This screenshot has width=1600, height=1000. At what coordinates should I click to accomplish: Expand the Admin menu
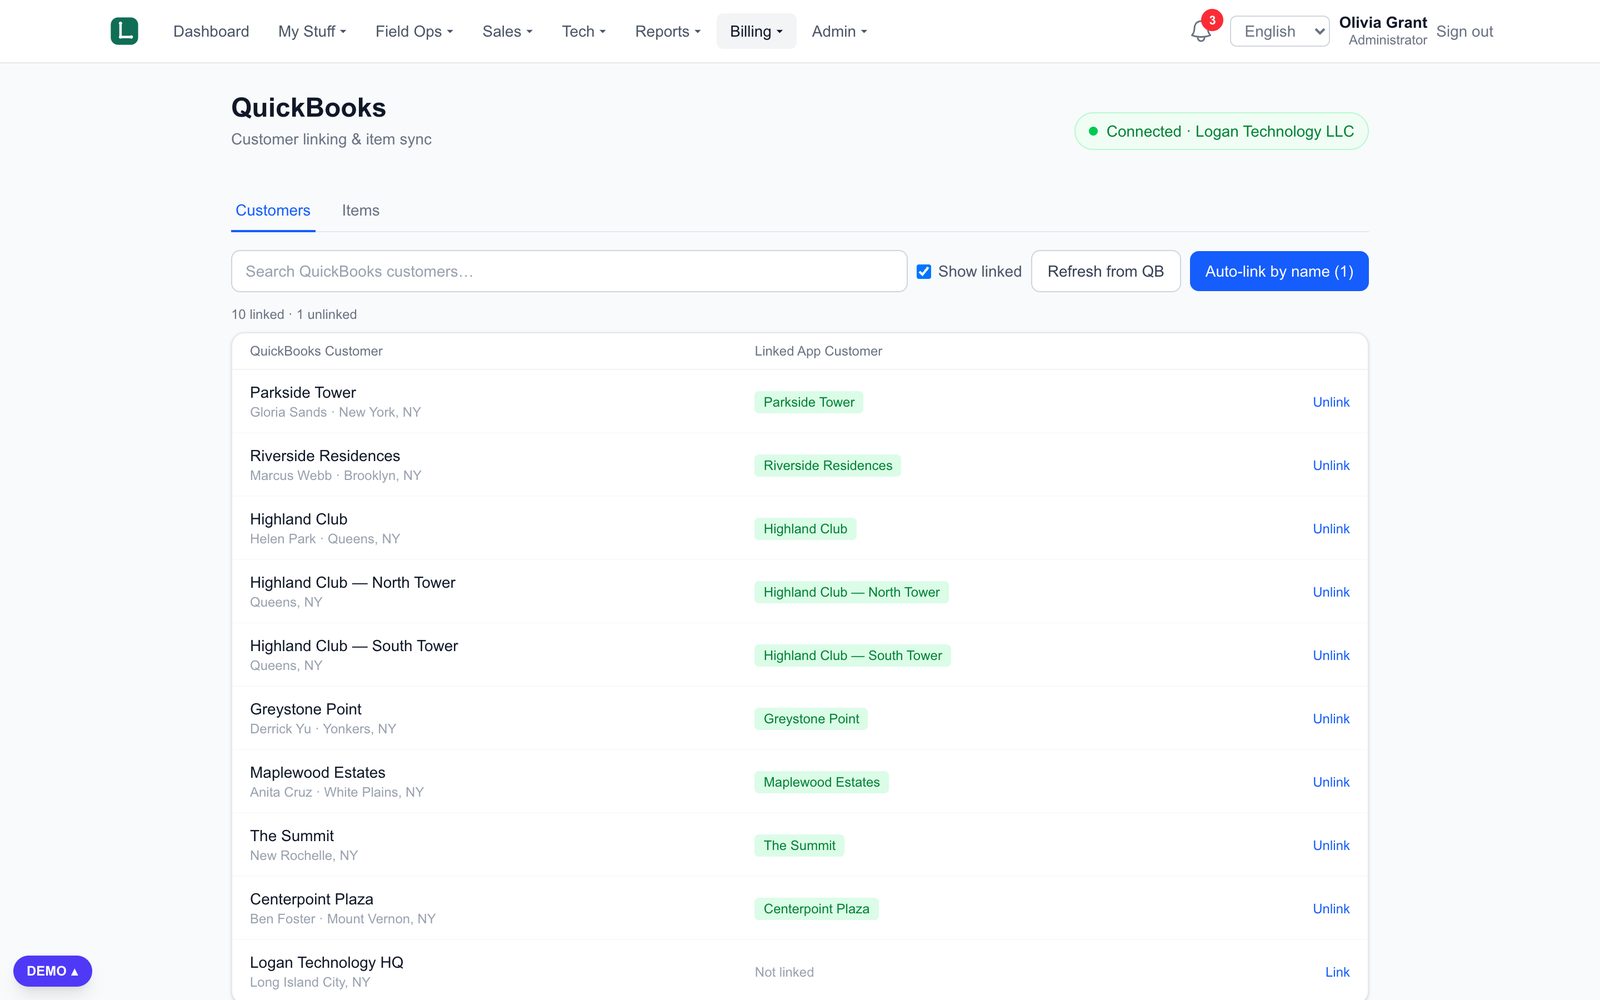click(x=839, y=31)
